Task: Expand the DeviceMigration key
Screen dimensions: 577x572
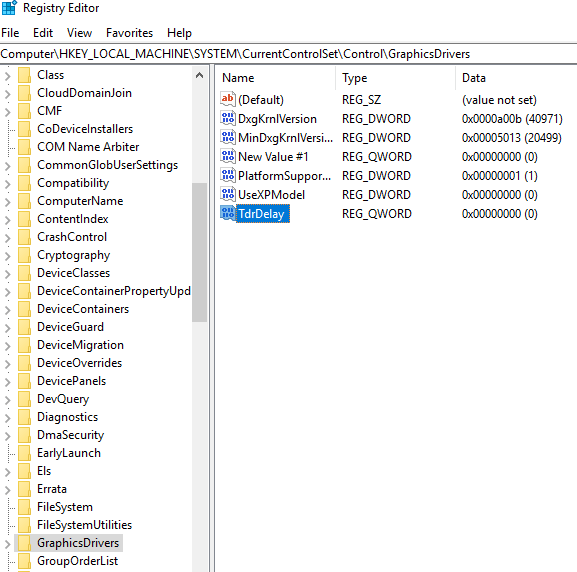Action: [x=7, y=346]
